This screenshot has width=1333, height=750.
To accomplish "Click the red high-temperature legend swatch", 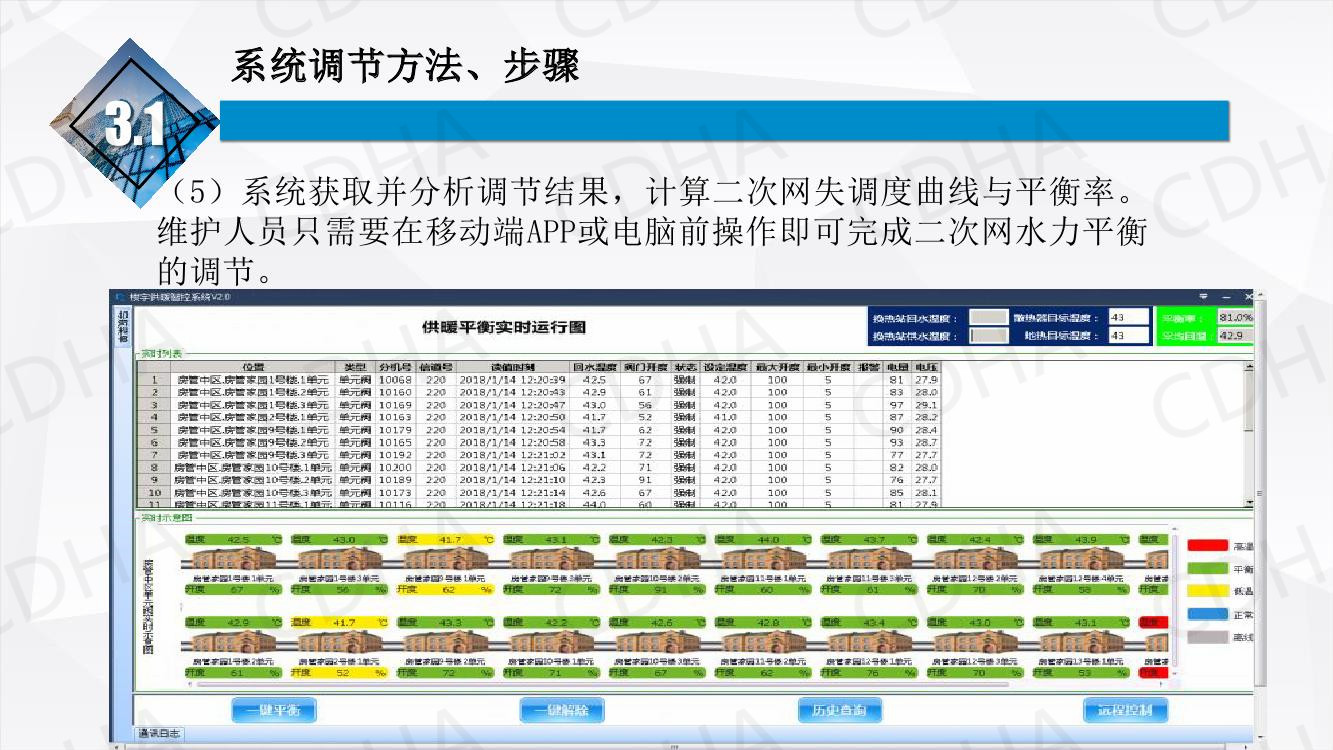I will point(1206,546).
